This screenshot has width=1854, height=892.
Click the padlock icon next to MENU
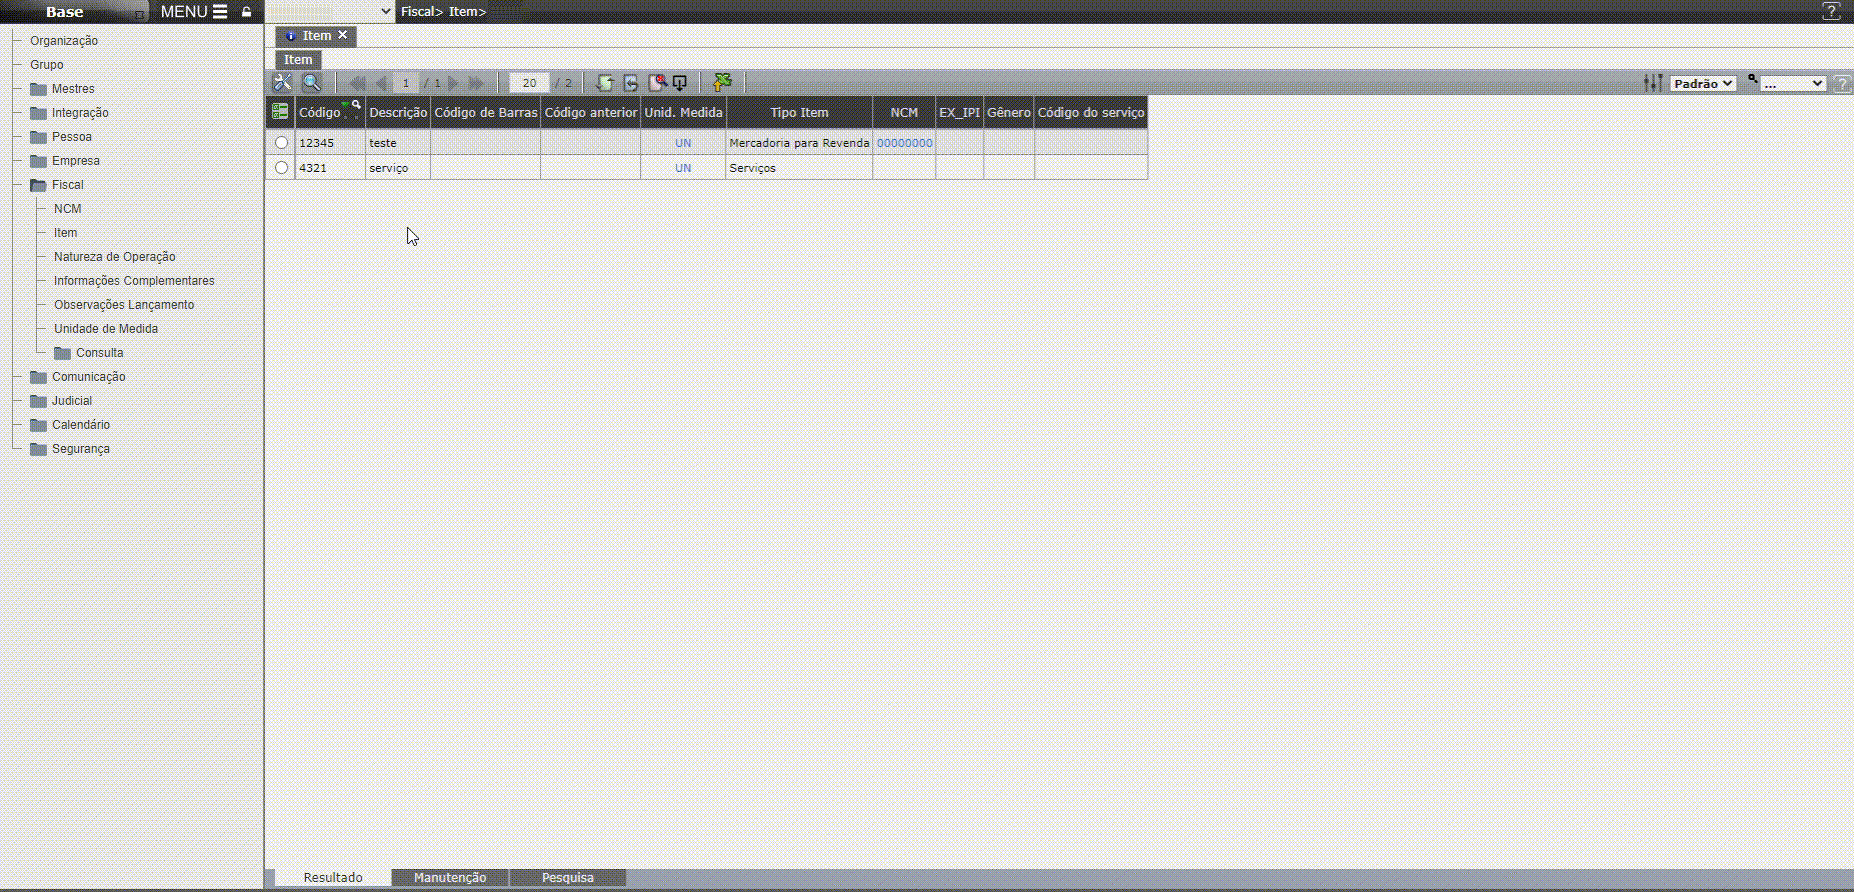pos(246,12)
